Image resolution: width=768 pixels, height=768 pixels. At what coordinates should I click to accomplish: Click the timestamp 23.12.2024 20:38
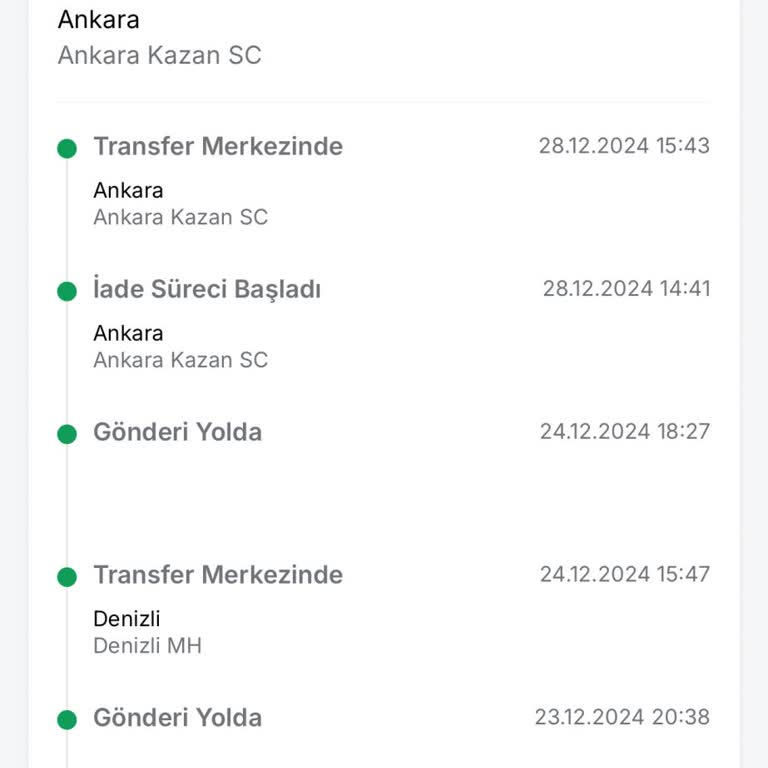coord(622,717)
